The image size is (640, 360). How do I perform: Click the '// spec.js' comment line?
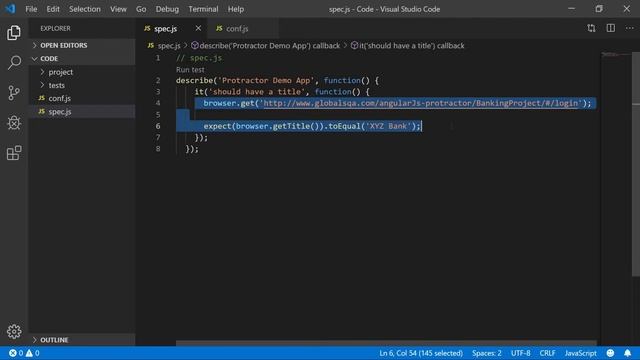199,58
